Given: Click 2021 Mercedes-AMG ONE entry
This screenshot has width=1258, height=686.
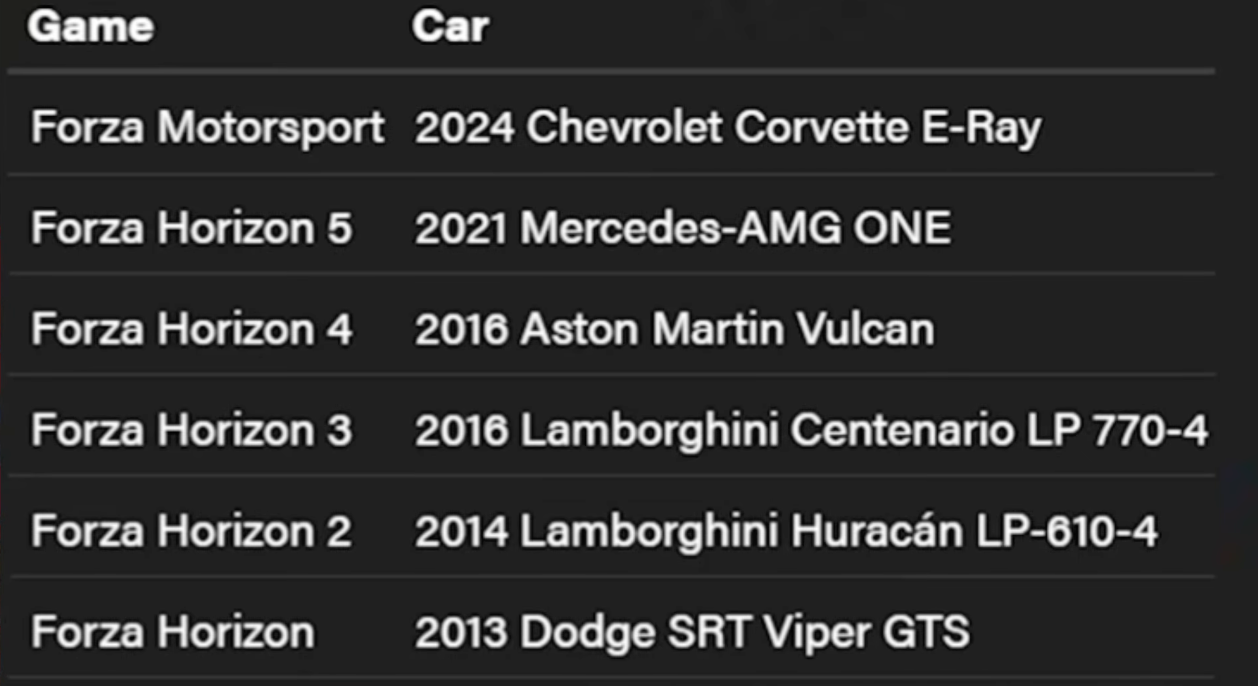Looking at the screenshot, I should 683,229.
